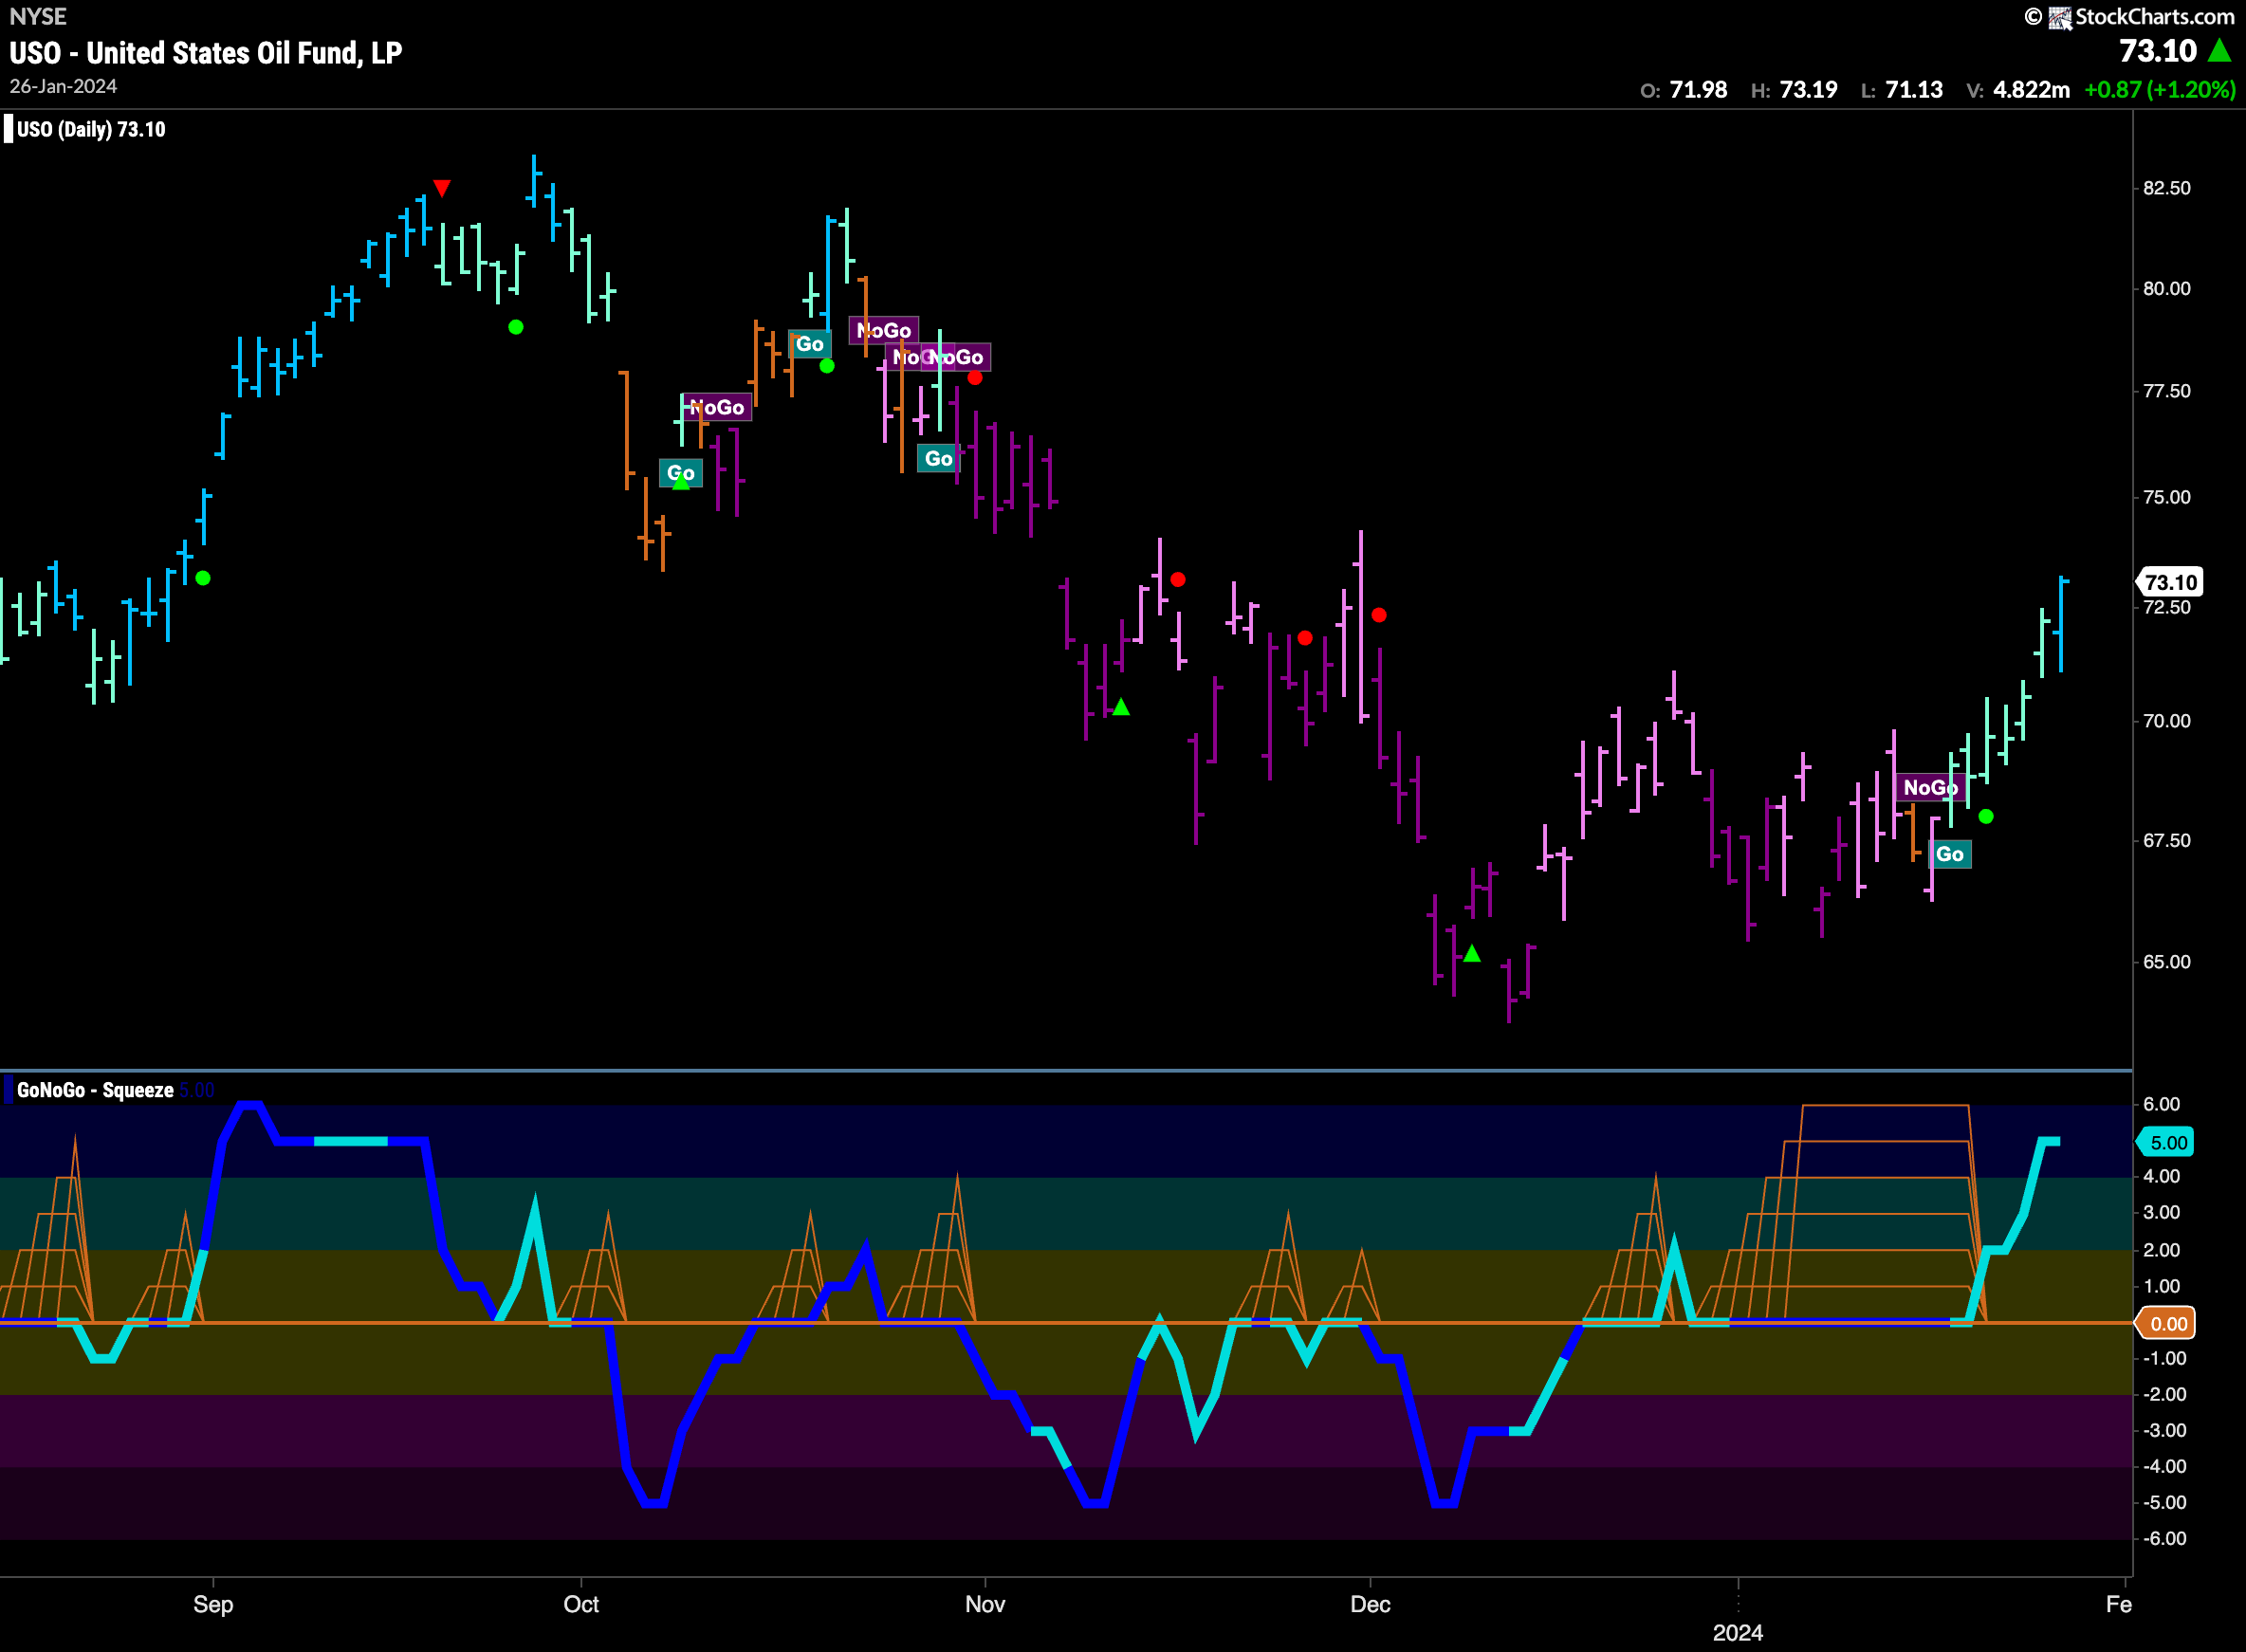Click the Nov label on the time axis
The width and height of the screenshot is (2246, 1652).
[985, 1605]
